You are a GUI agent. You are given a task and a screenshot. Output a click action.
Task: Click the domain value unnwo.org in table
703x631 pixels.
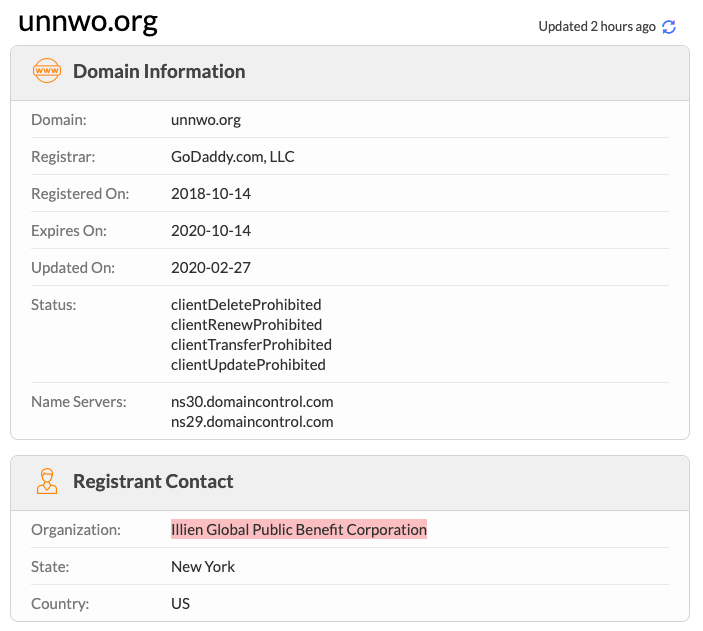click(206, 119)
